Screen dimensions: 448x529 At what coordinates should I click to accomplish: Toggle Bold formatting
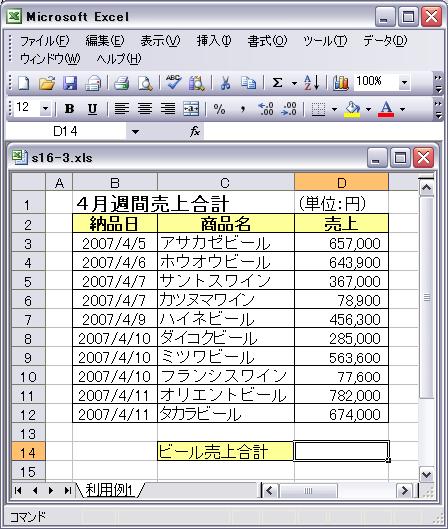69,109
